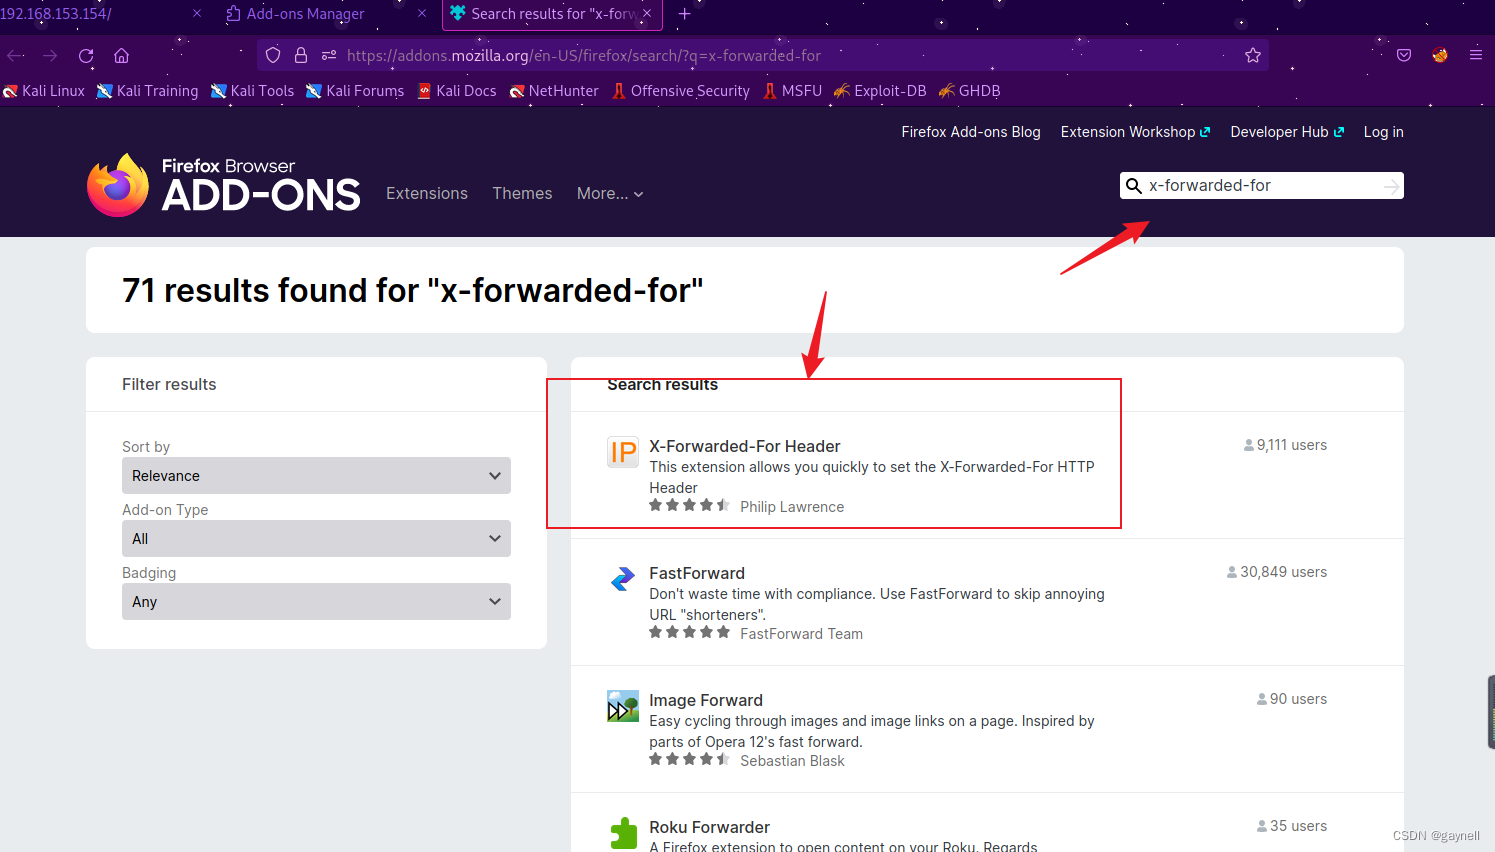
Task: Open the Firefox hamburger menu
Action: (x=1476, y=55)
